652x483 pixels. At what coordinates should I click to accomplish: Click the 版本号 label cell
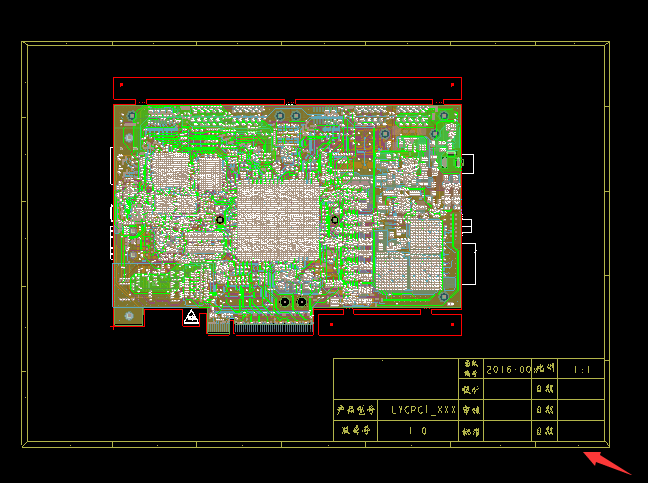click(x=356, y=431)
